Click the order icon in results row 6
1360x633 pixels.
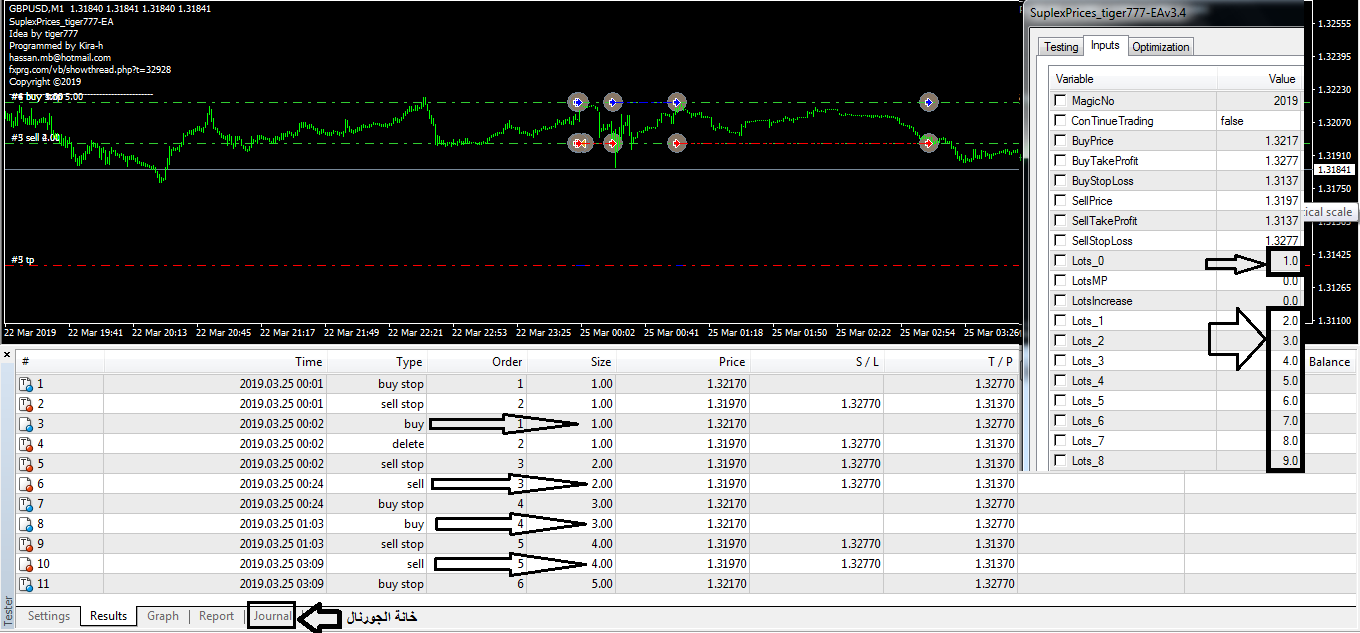pos(26,484)
